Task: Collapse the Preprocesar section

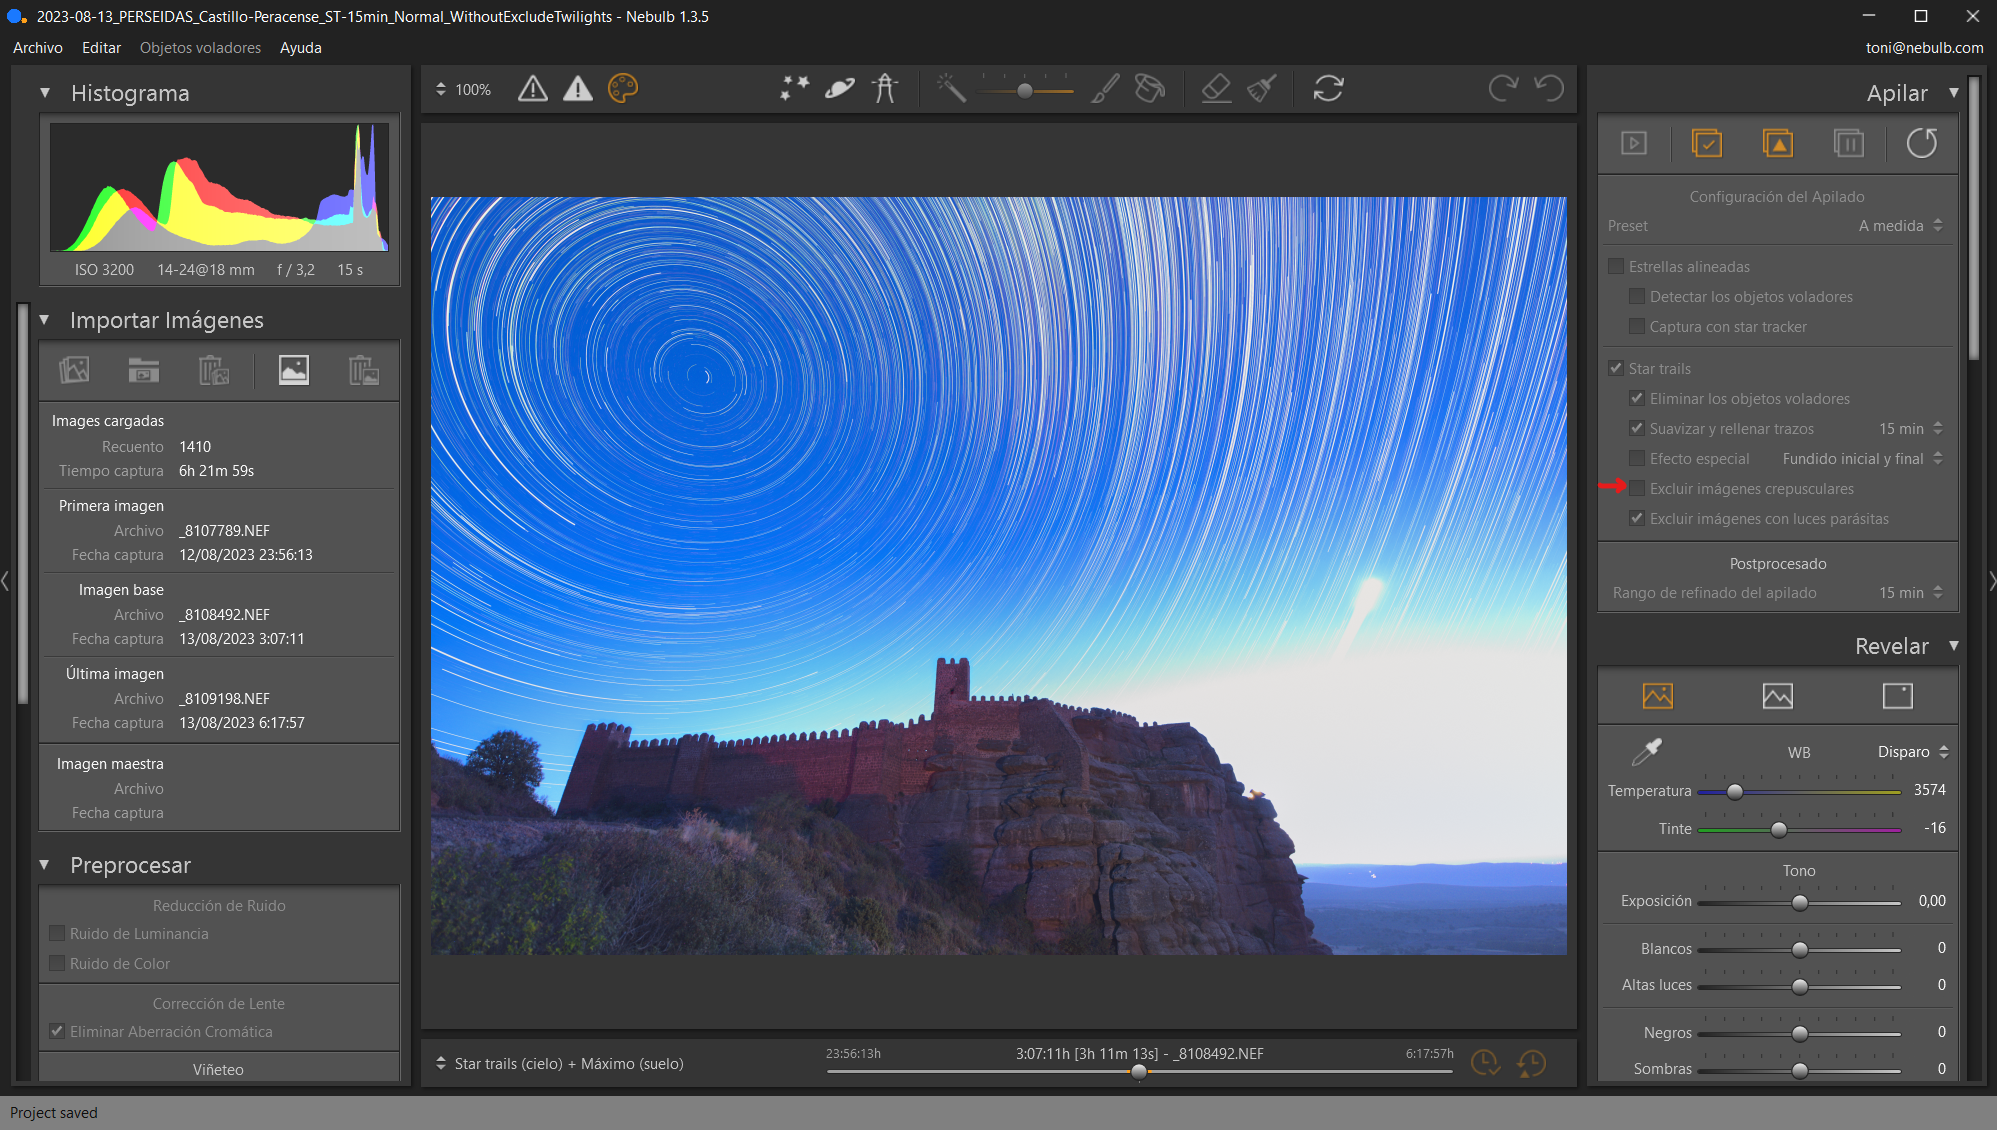Action: [x=44, y=865]
